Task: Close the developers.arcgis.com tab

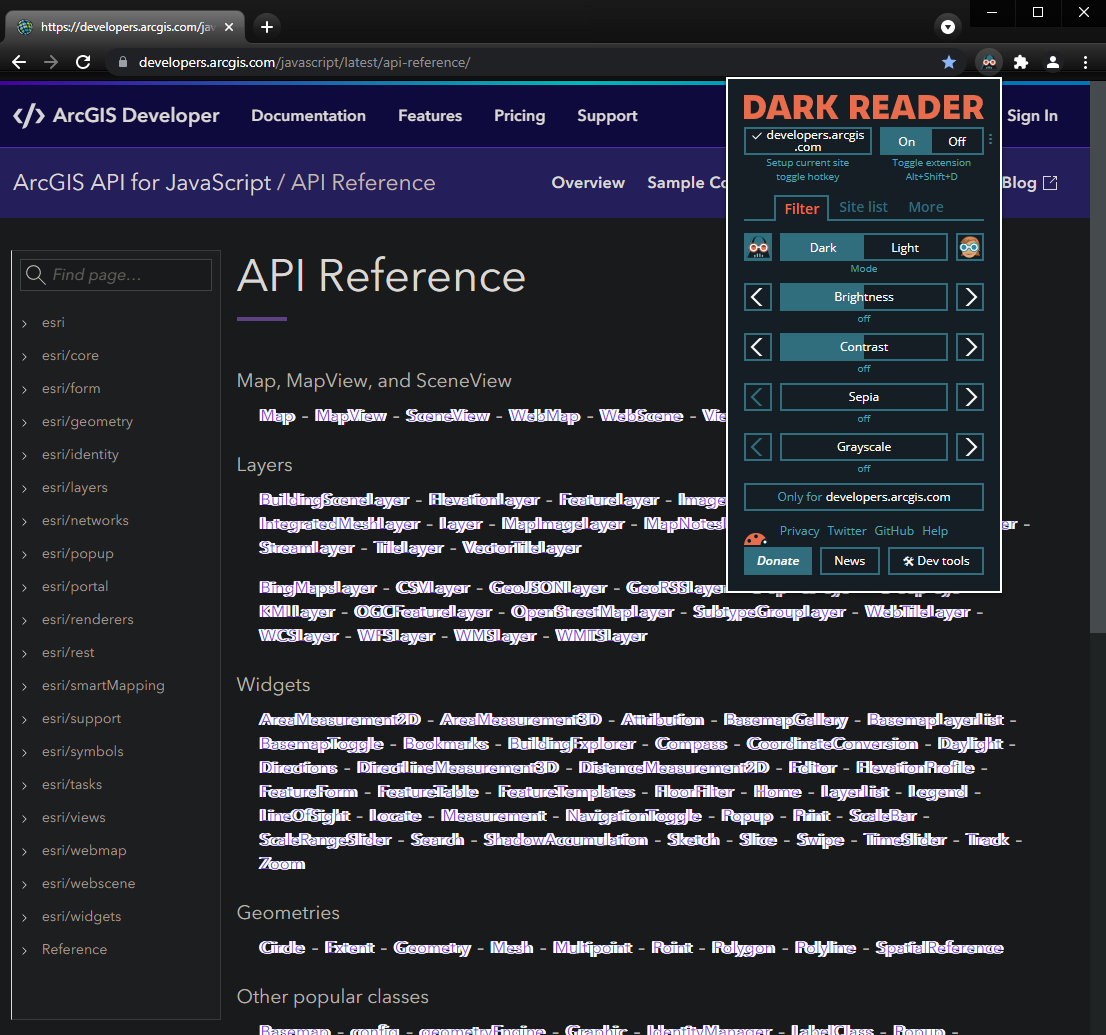Action: point(229,27)
